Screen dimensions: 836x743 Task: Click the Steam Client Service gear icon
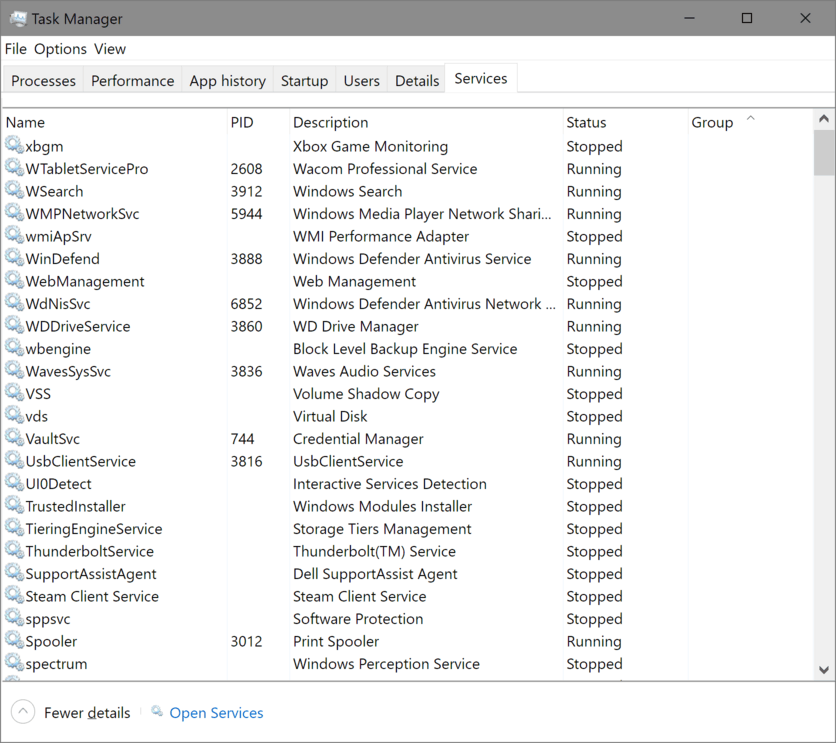14,595
